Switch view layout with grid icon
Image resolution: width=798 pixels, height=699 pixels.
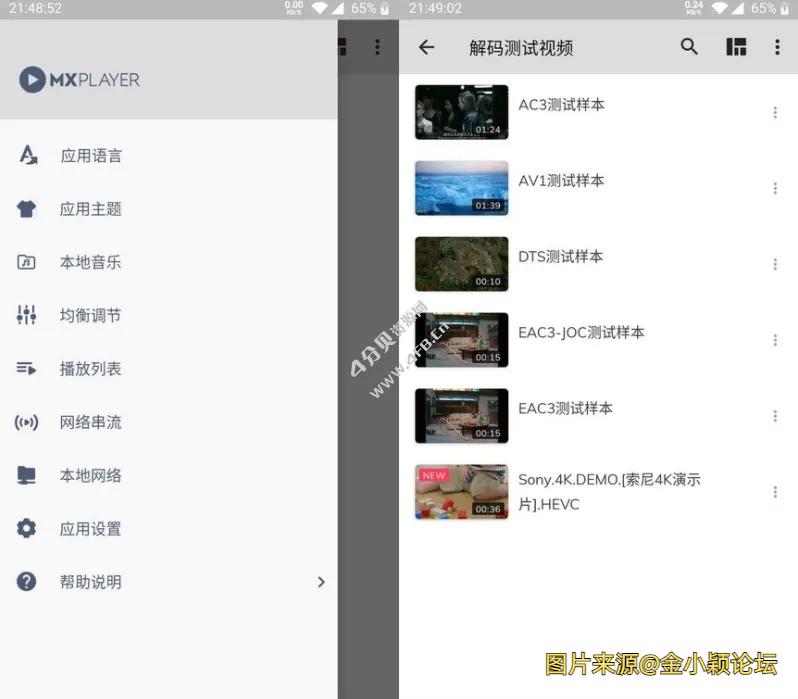pos(736,47)
